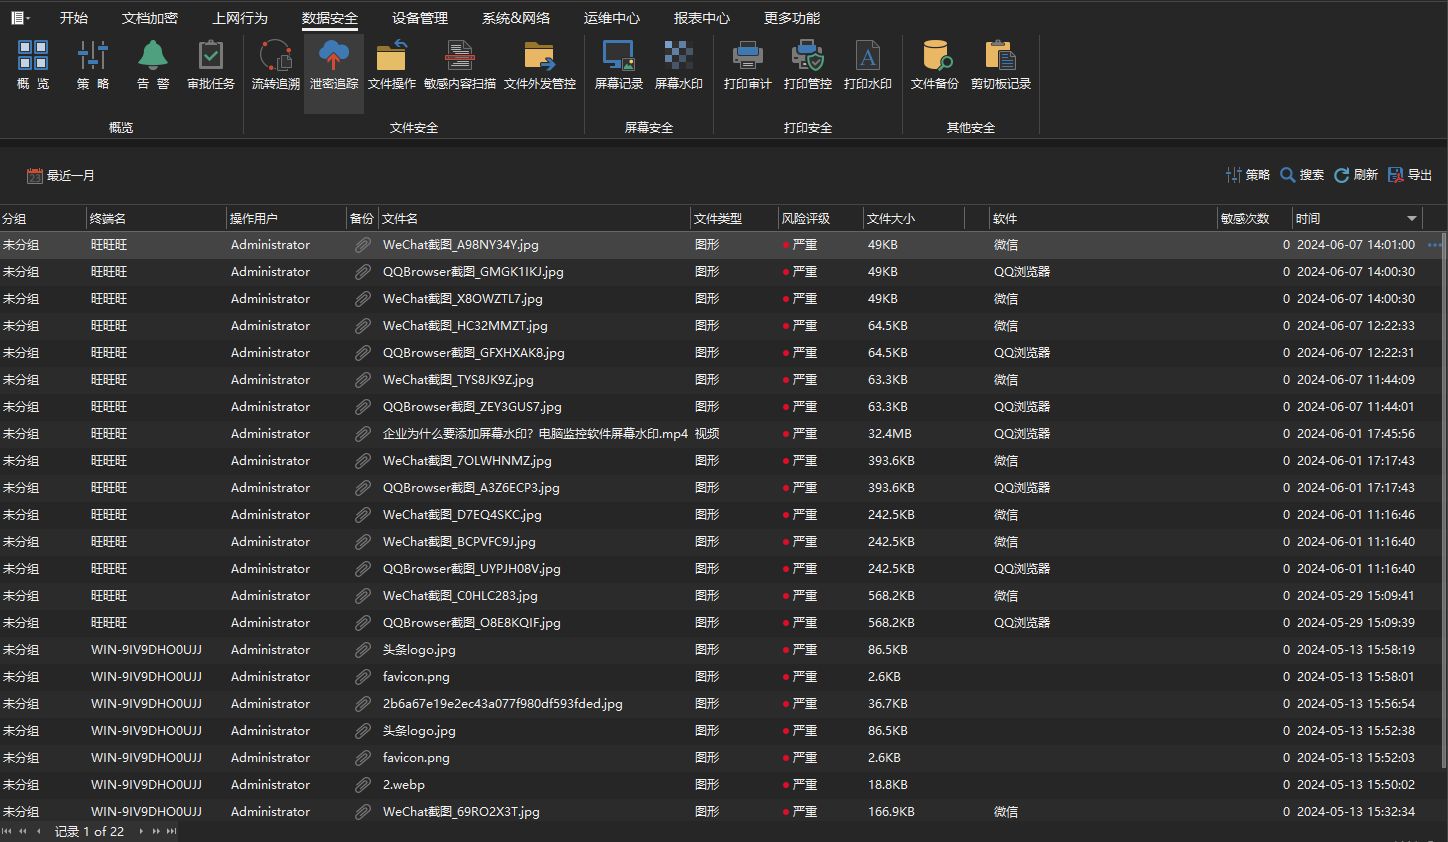This screenshot has height=842, width=1448.
Task: Click backup paperclip for the mp4 video row
Action: tap(362, 434)
